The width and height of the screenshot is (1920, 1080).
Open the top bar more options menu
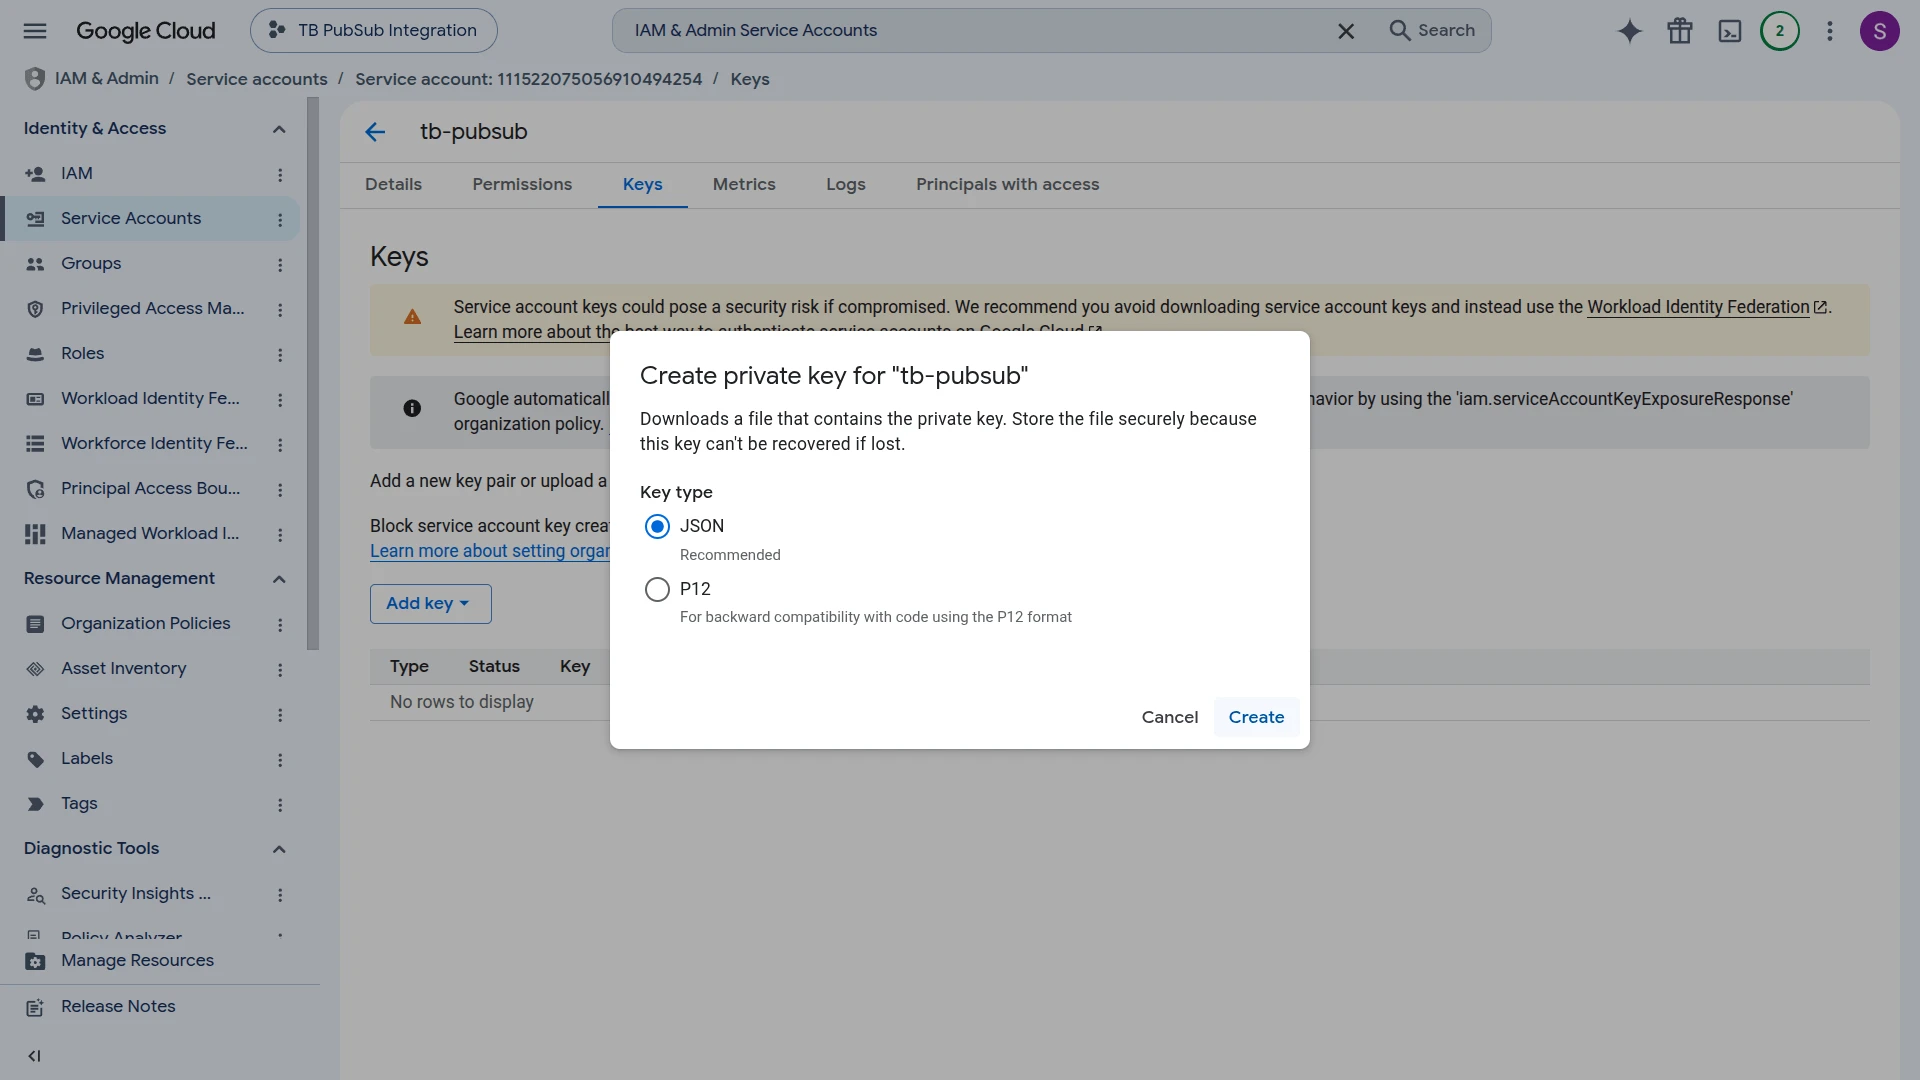pyautogui.click(x=1830, y=31)
